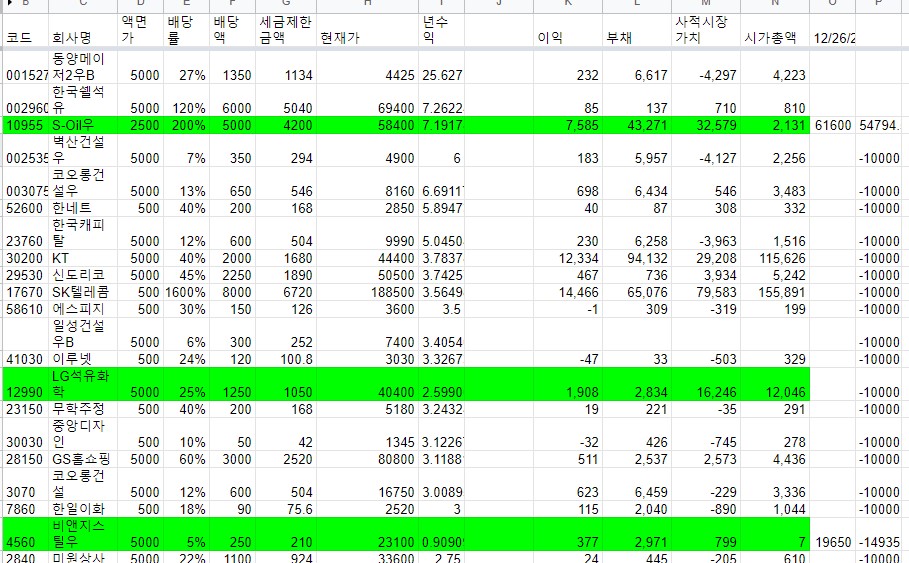This screenshot has height=563, width=909.
Task: Select code cell 12990
Action: pos(26,384)
